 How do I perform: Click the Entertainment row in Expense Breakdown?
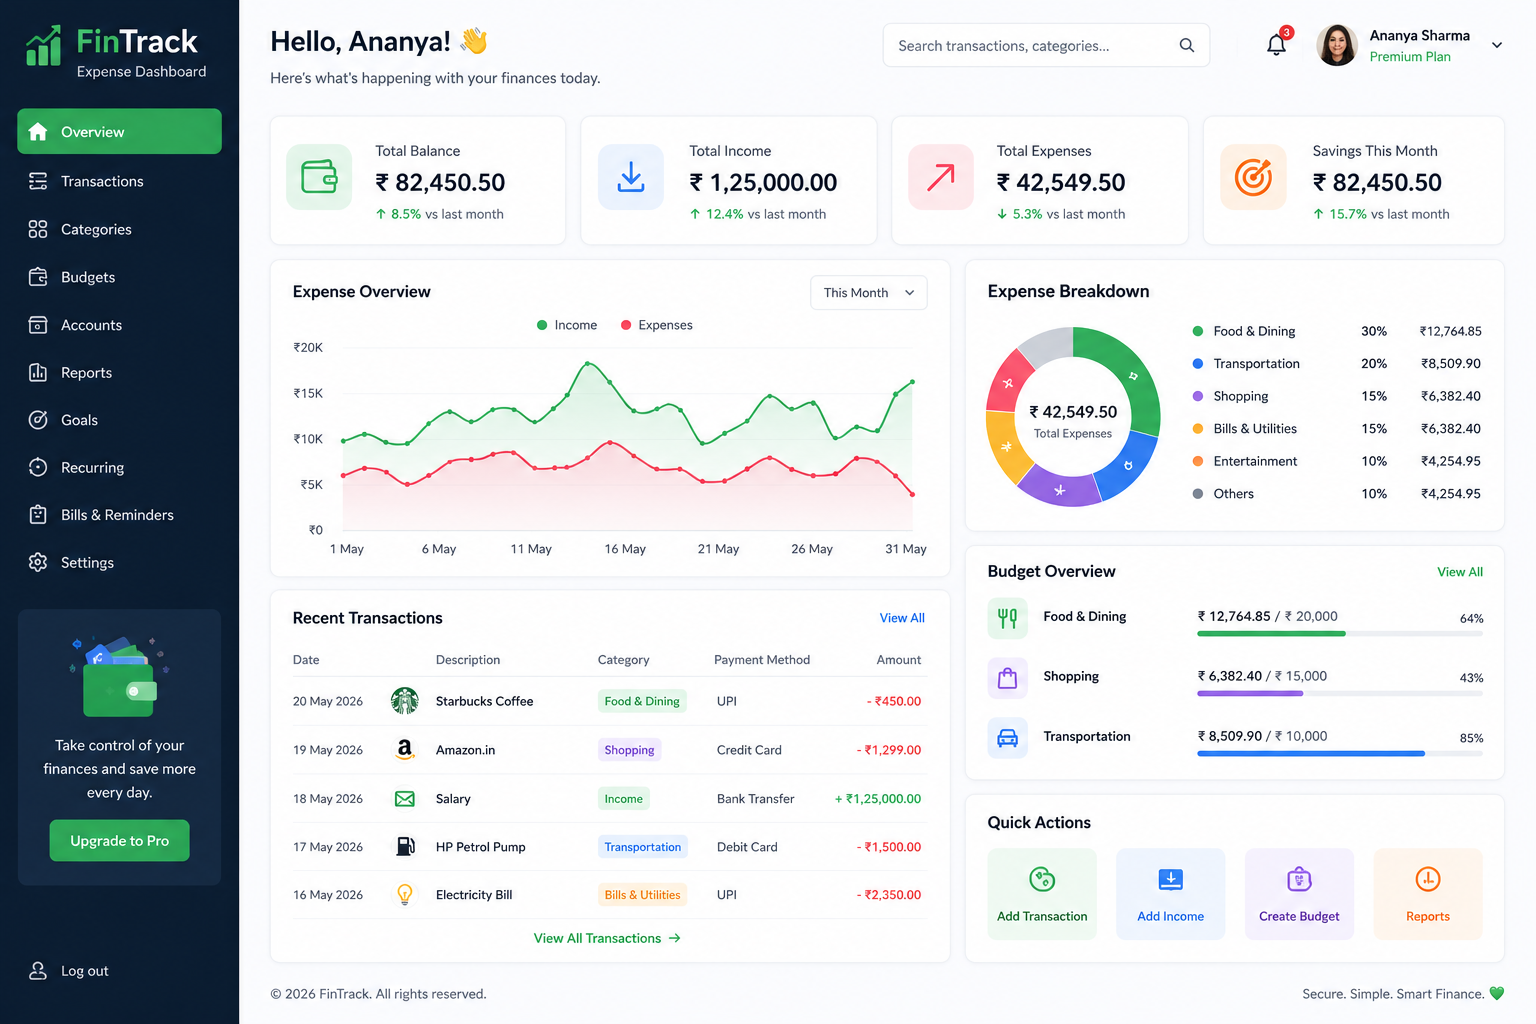point(1336,461)
